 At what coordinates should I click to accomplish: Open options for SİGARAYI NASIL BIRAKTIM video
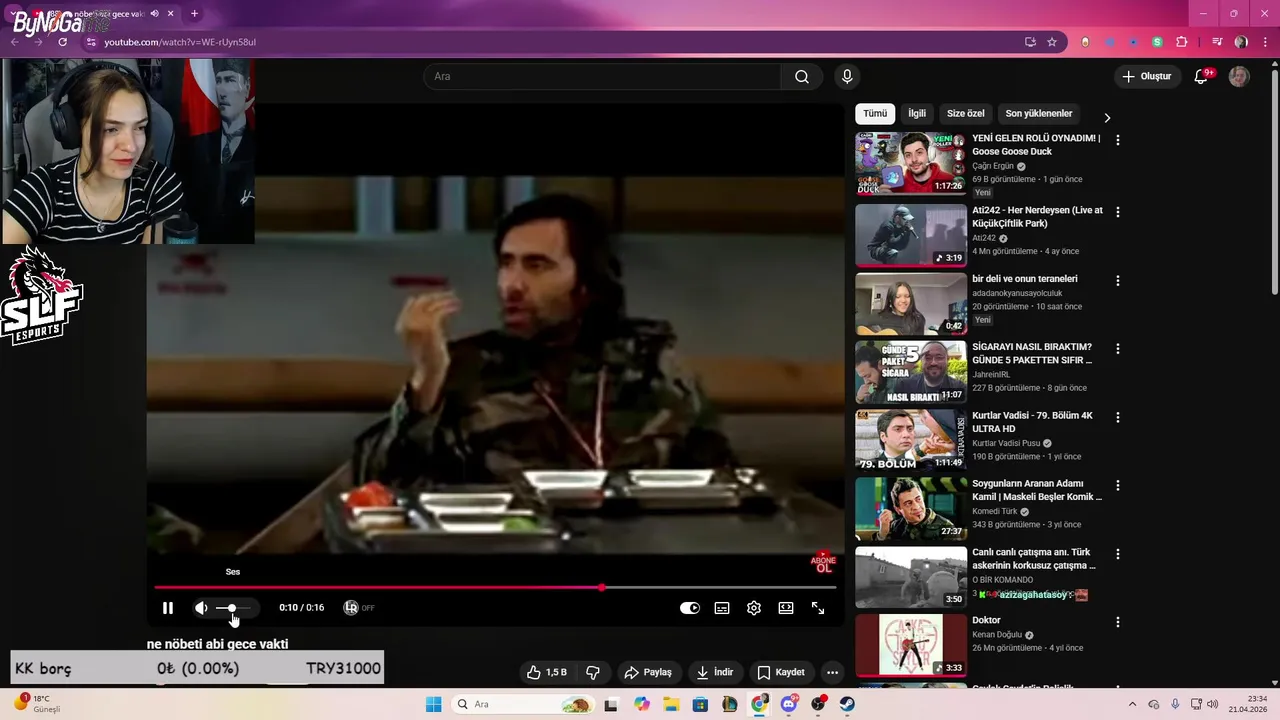click(x=1118, y=349)
